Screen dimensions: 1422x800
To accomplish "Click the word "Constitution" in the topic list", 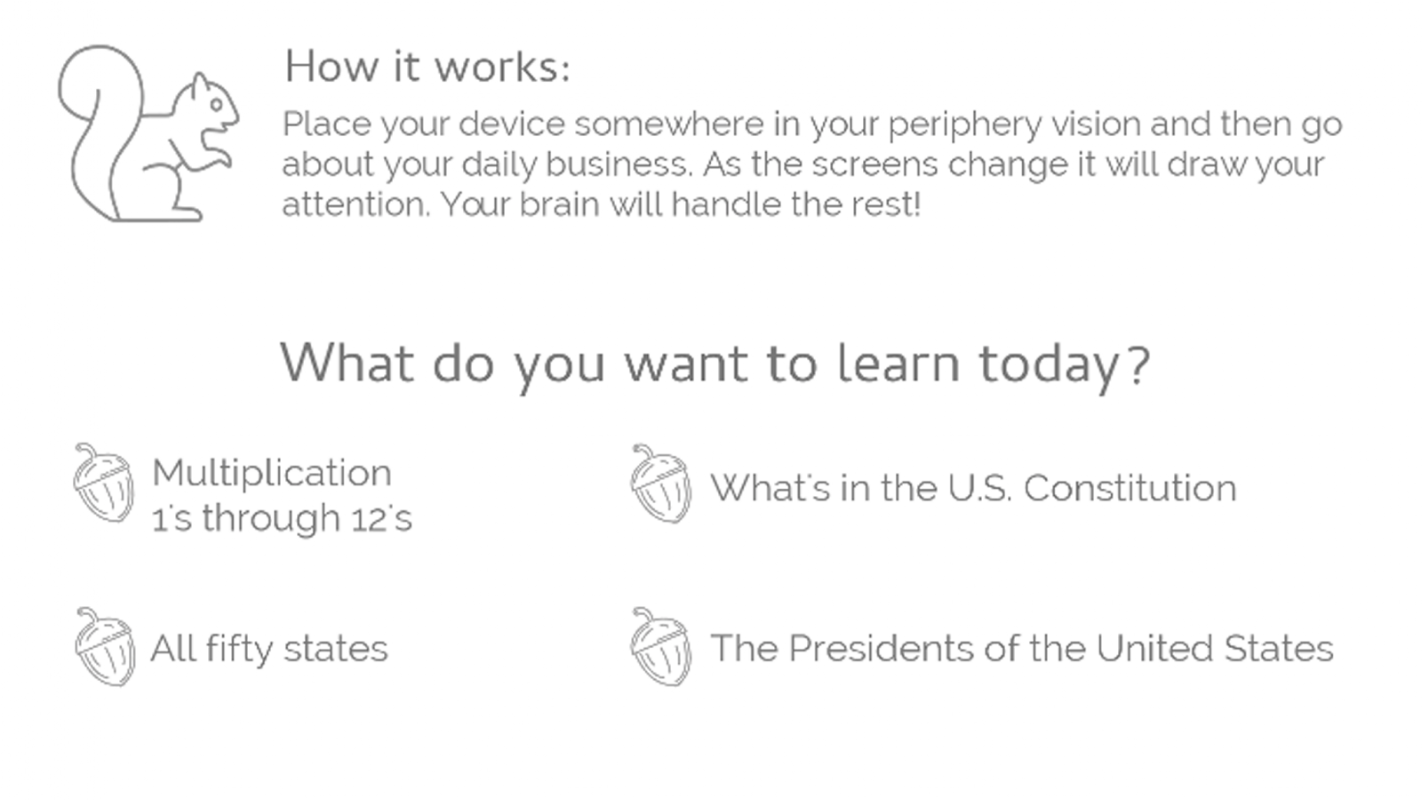I will [1130, 488].
